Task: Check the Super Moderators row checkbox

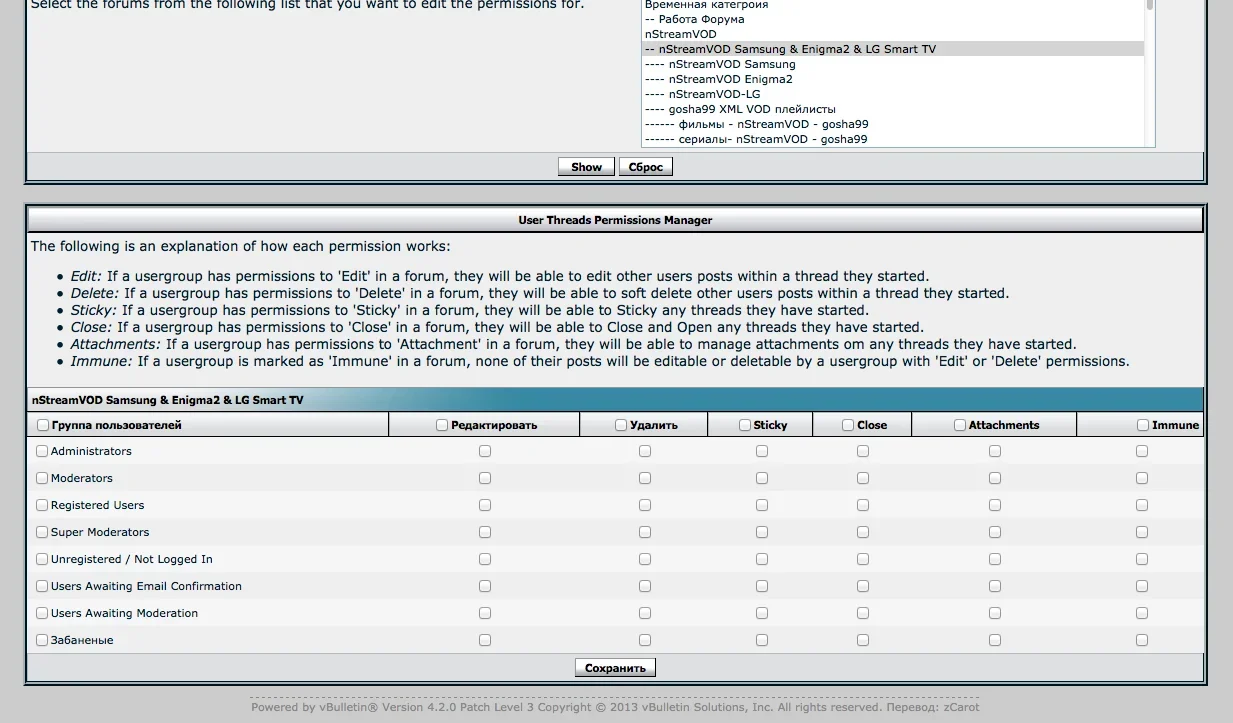Action: (42, 532)
